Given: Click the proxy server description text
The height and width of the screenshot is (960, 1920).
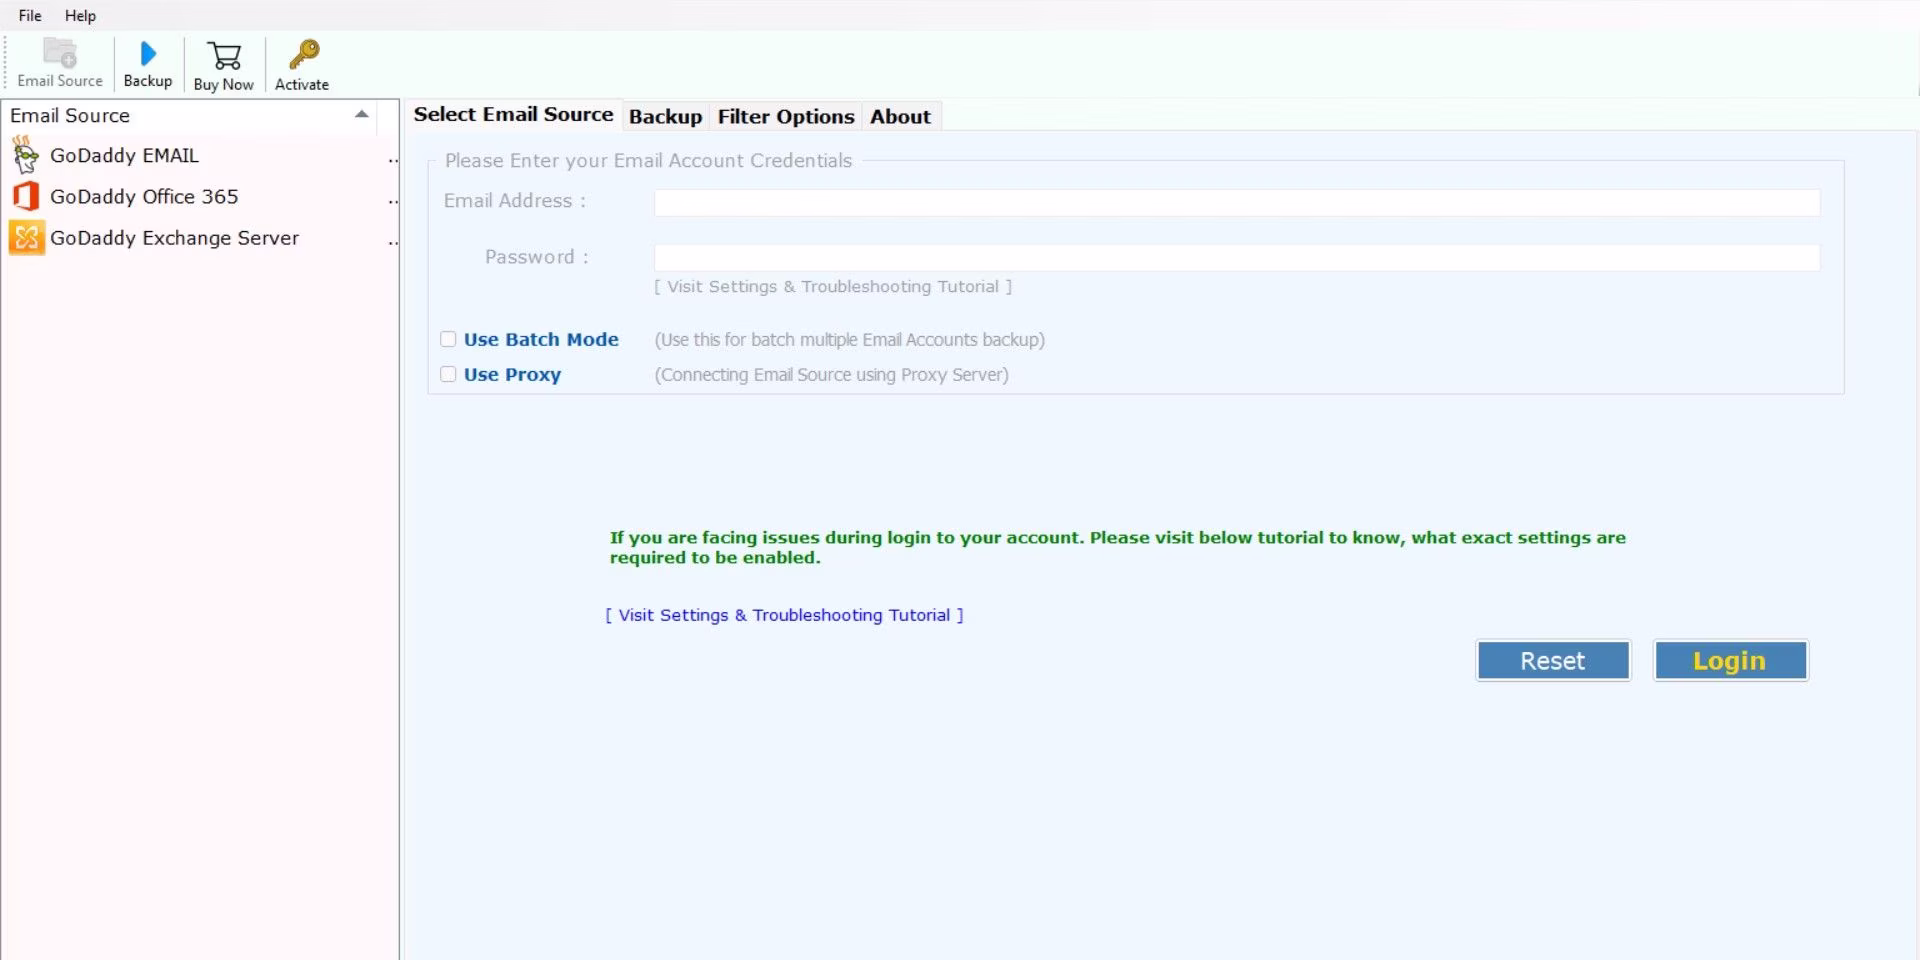Looking at the screenshot, I should tap(832, 375).
